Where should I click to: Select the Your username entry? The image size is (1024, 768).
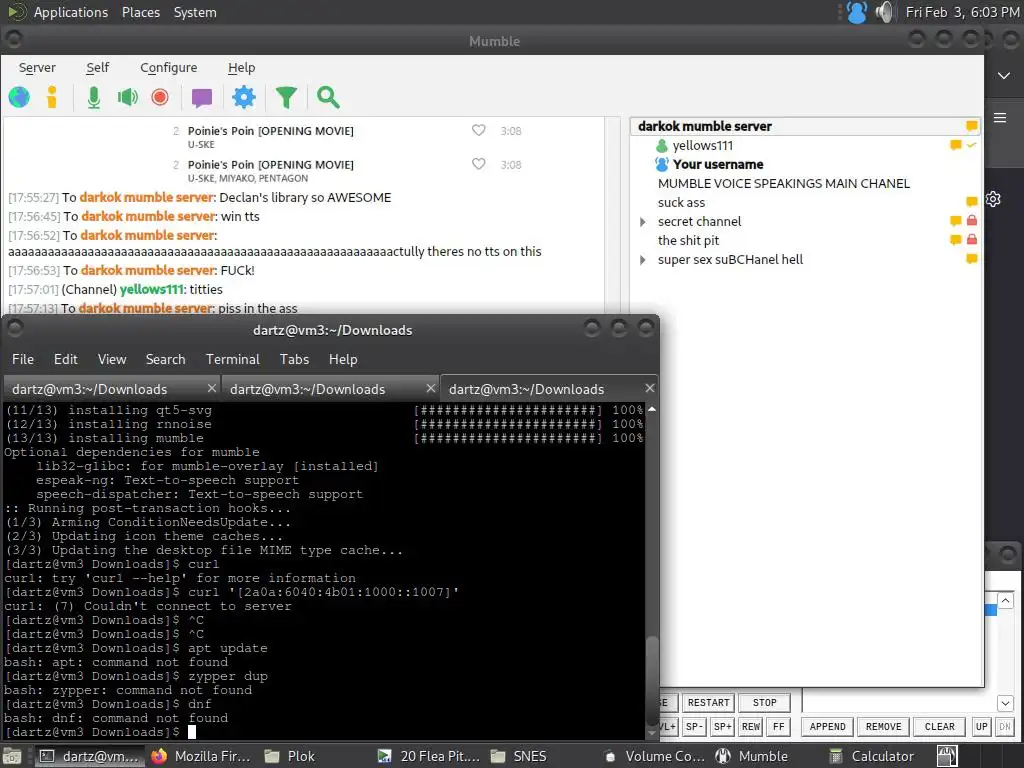point(718,165)
